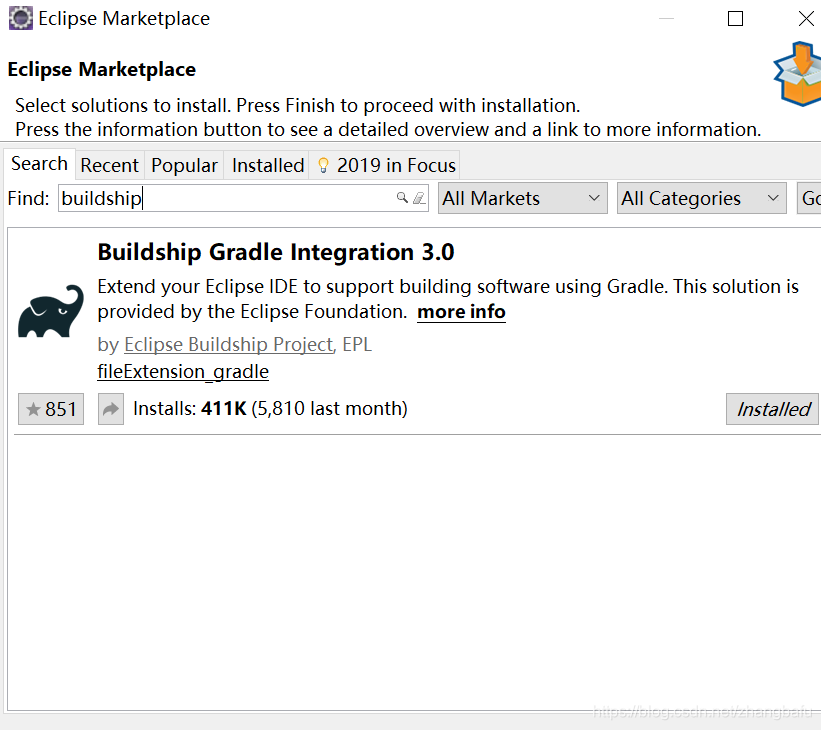Click the Go button

pyautogui.click(x=809, y=198)
